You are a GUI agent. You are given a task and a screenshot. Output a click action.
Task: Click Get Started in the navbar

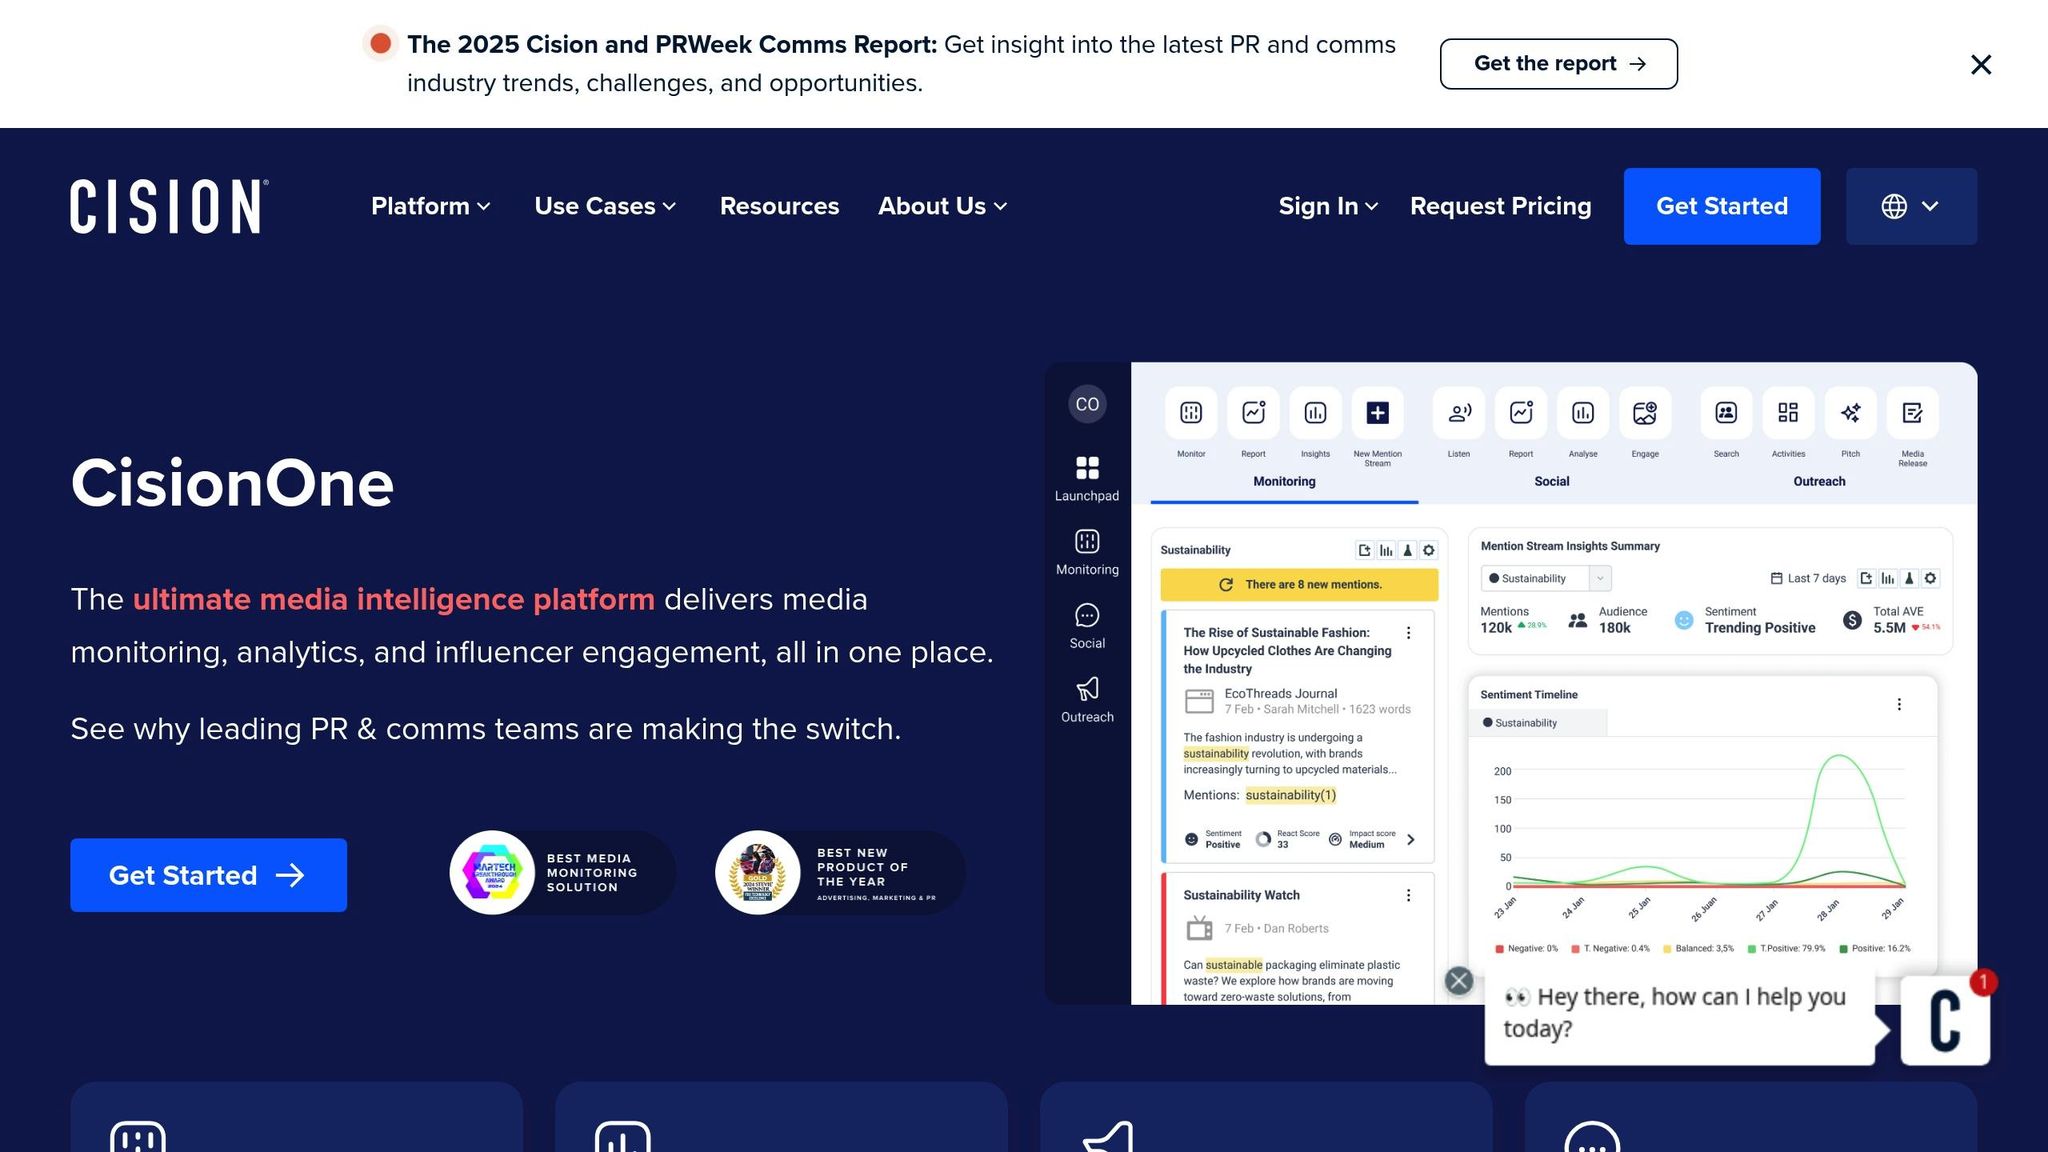point(1722,206)
